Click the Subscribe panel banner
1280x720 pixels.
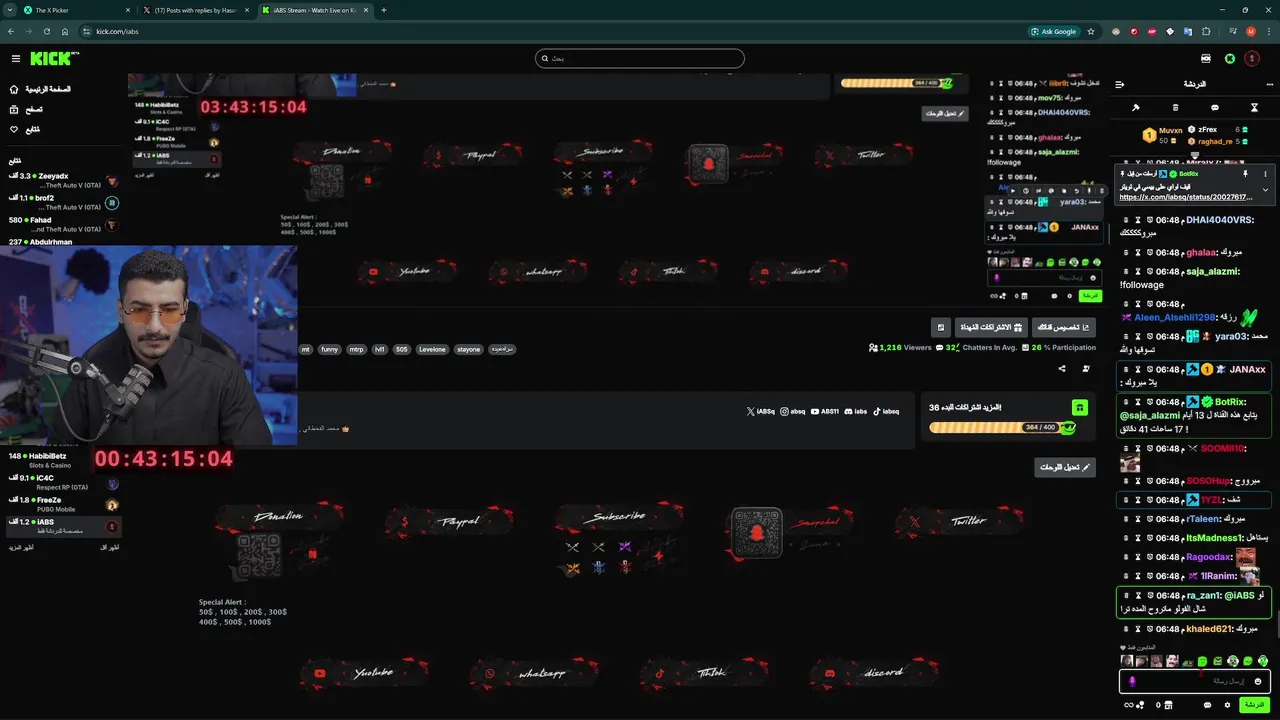[620, 517]
